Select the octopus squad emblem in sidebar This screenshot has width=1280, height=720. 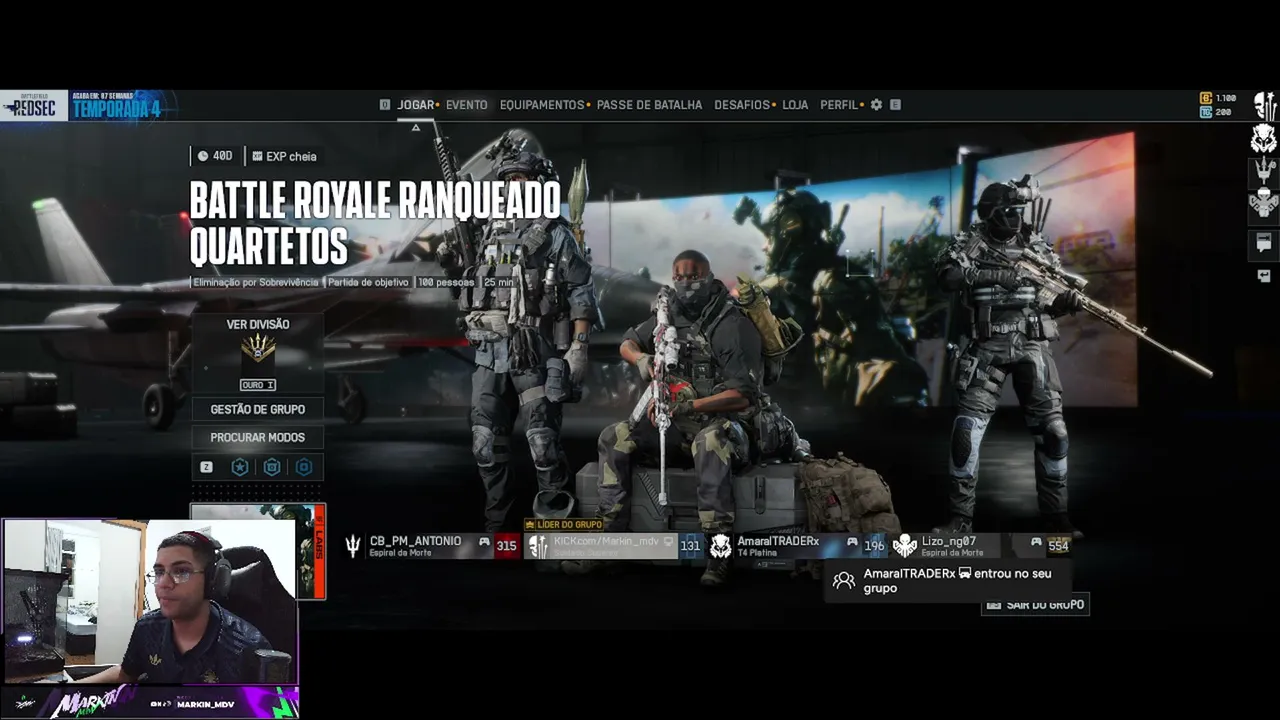(1264, 204)
